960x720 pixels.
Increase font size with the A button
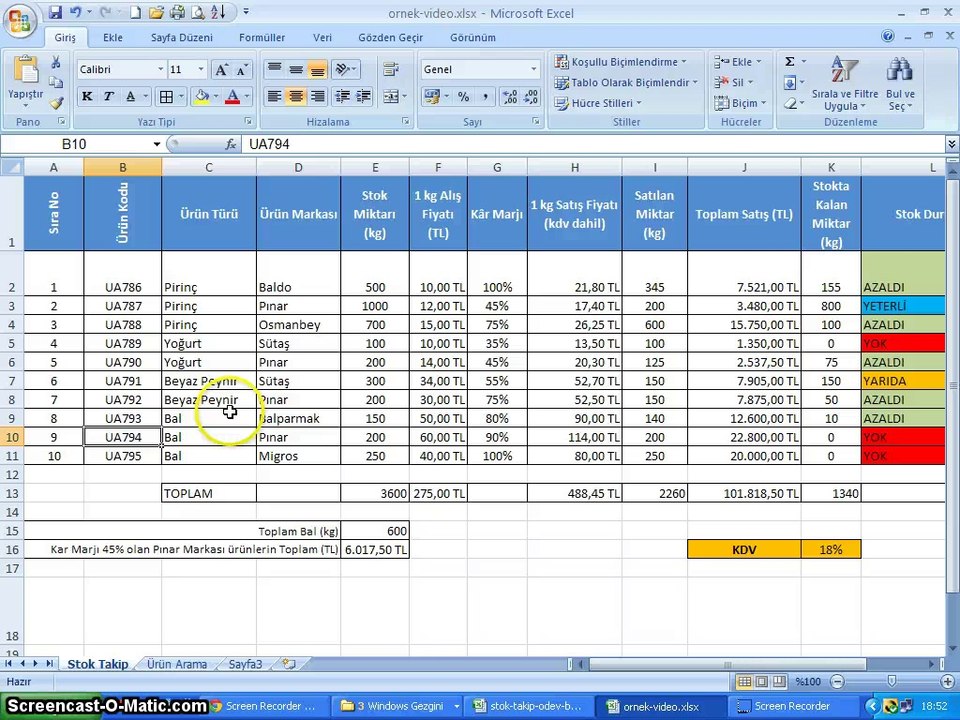click(221, 70)
